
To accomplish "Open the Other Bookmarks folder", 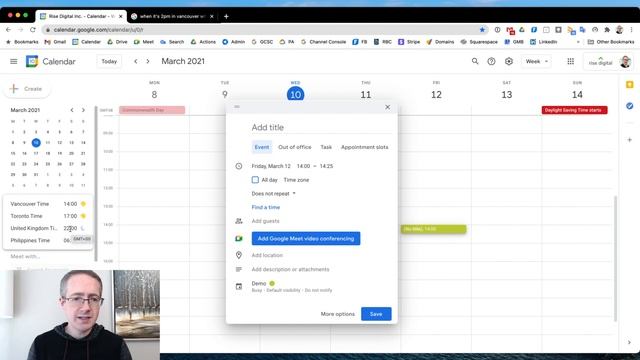I will pyautogui.click(x=611, y=42).
